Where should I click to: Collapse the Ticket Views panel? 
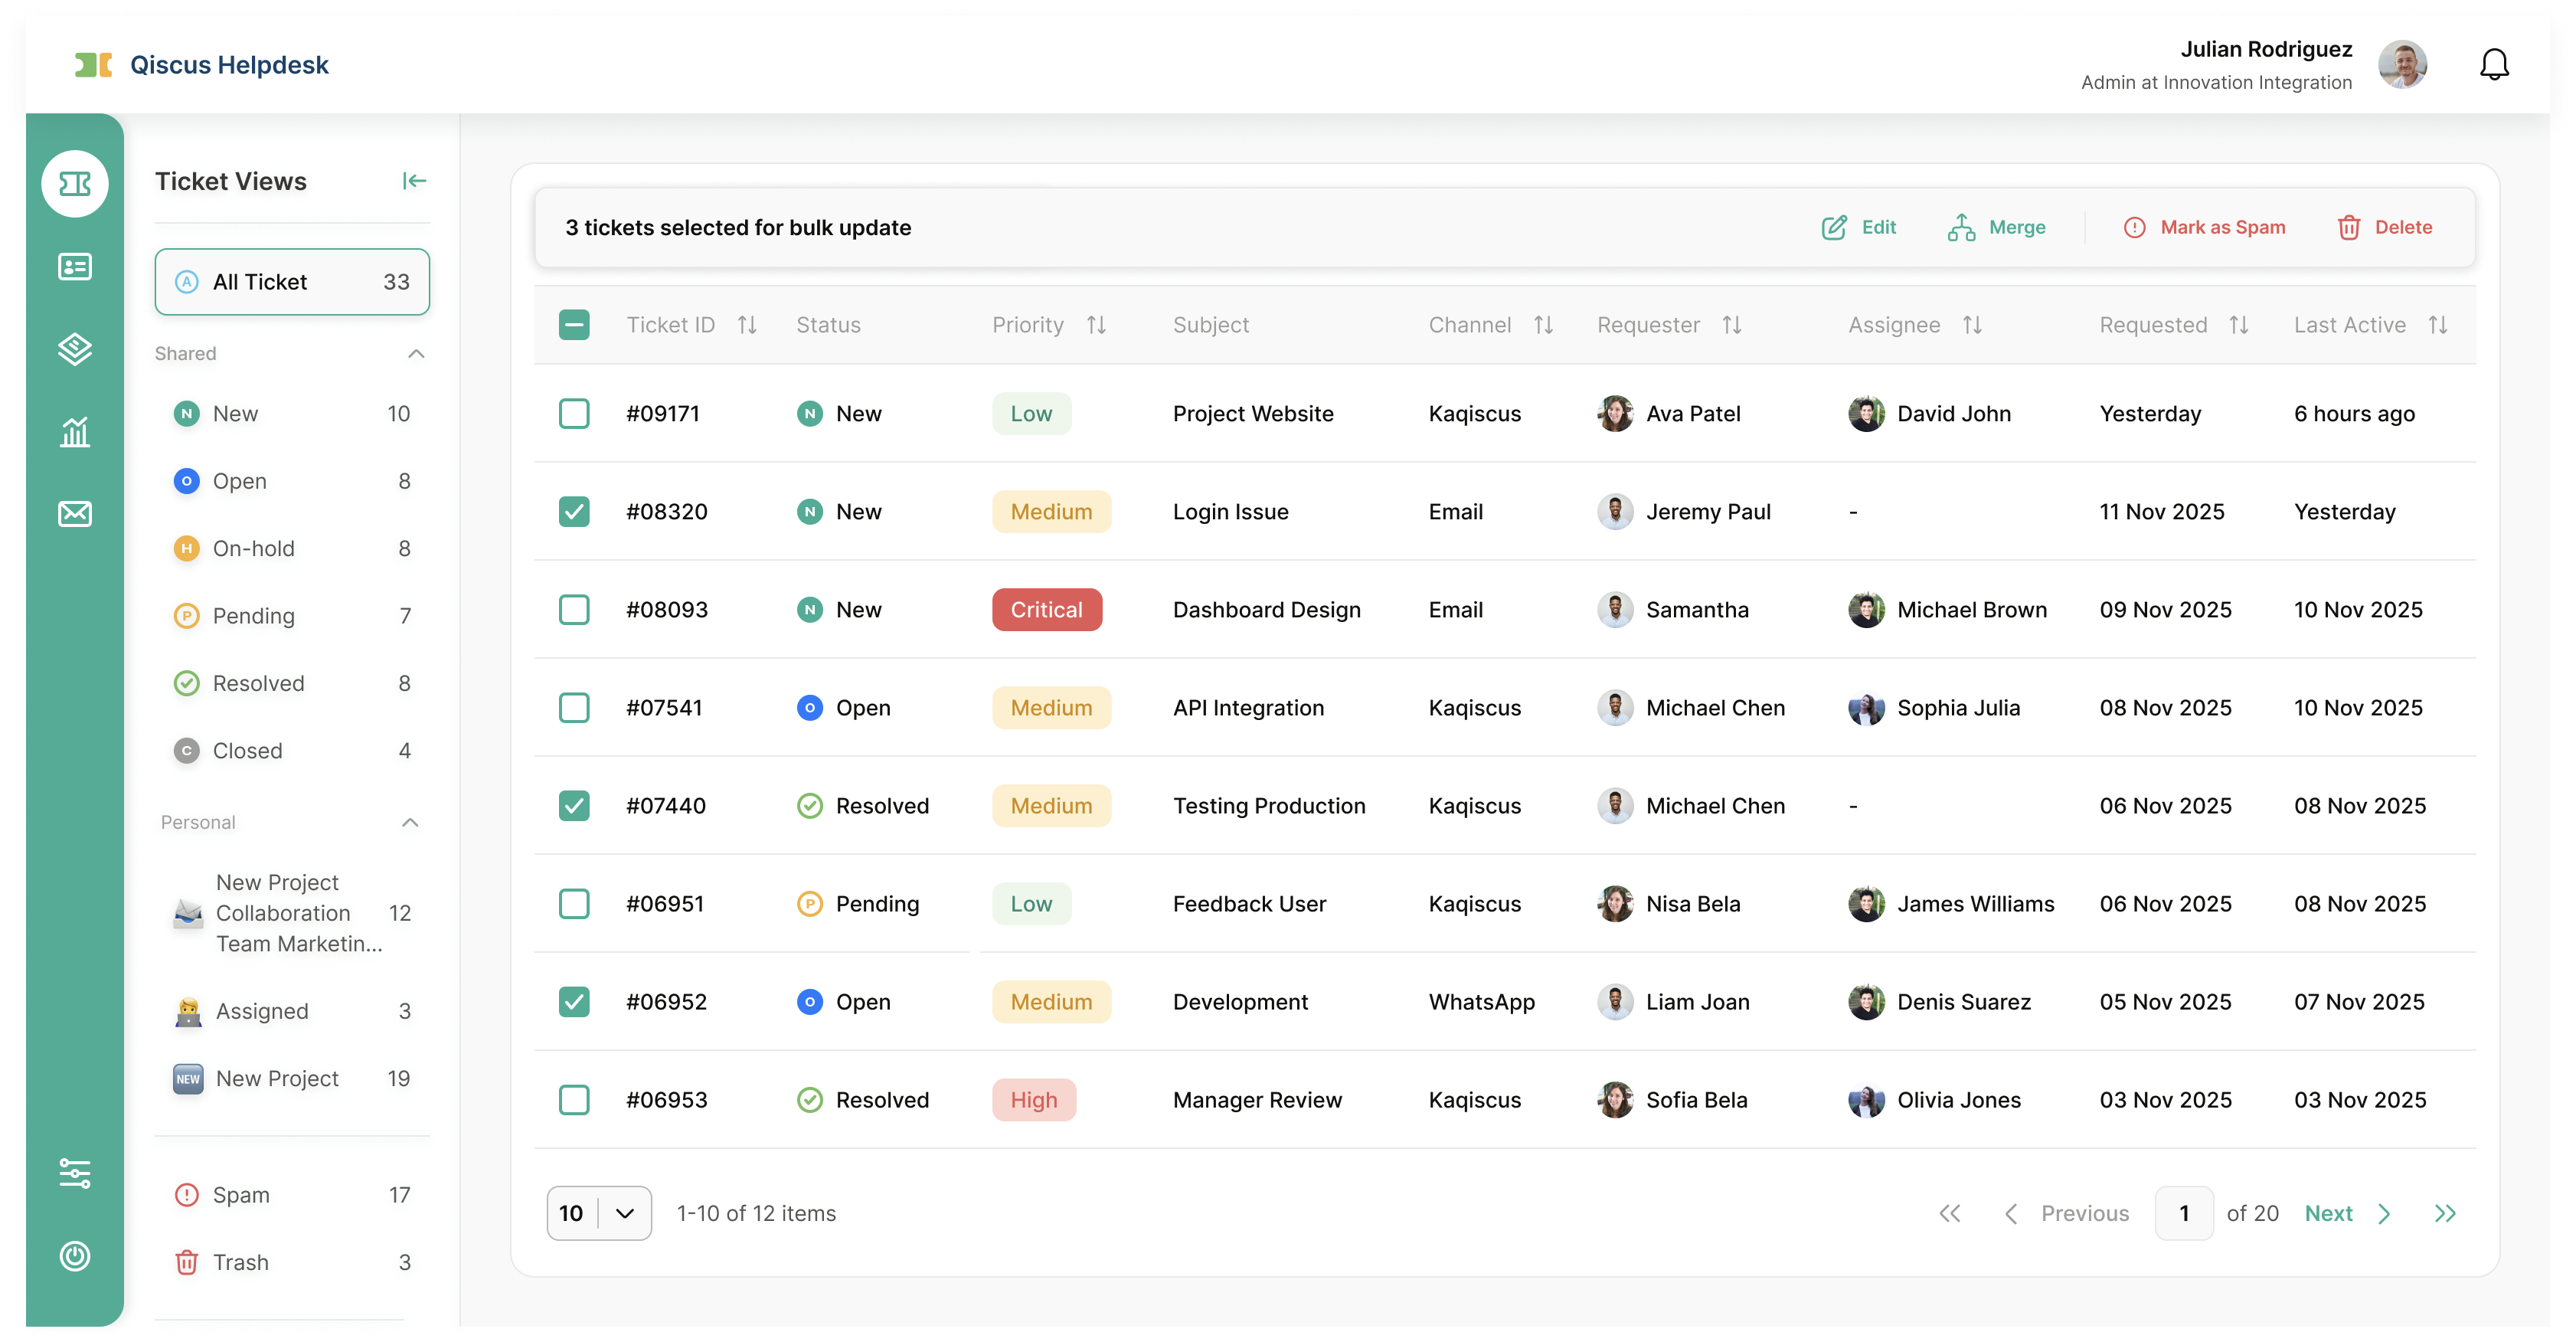pyautogui.click(x=414, y=181)
